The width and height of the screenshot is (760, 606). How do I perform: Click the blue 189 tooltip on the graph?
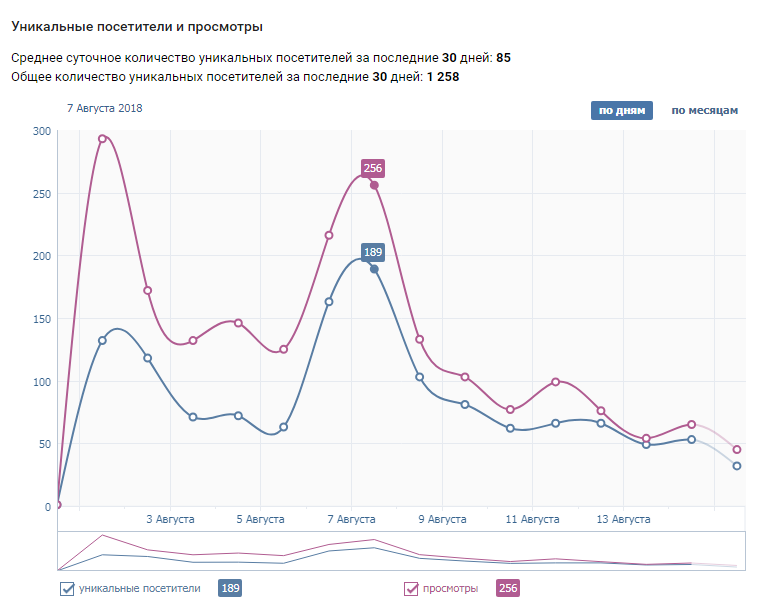[x=373, y=252]
